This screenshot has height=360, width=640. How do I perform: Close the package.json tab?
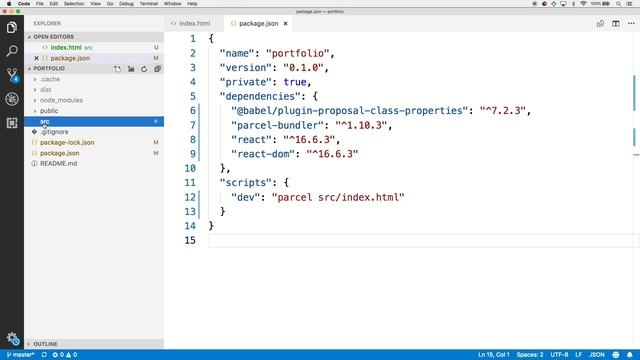[285, 24]
